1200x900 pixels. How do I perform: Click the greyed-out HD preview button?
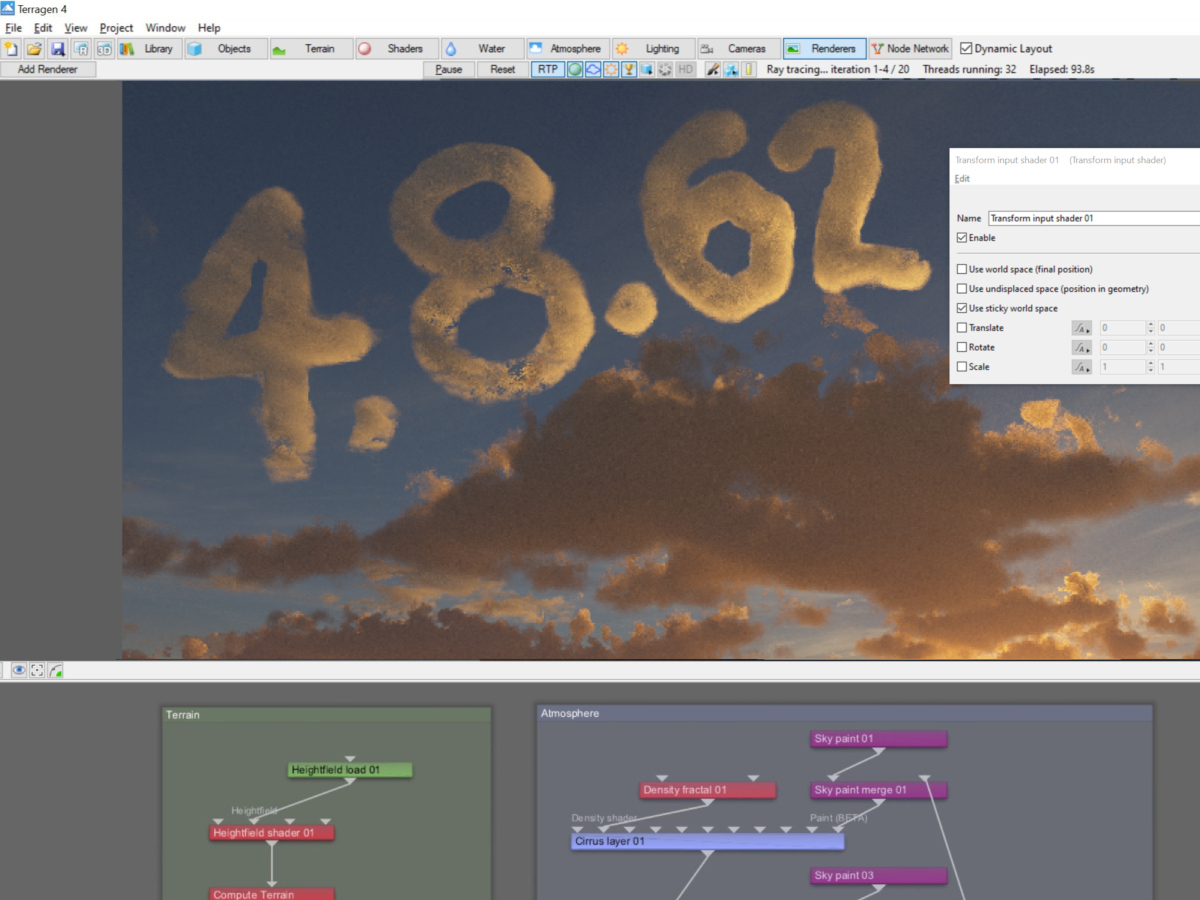(685, 69)
